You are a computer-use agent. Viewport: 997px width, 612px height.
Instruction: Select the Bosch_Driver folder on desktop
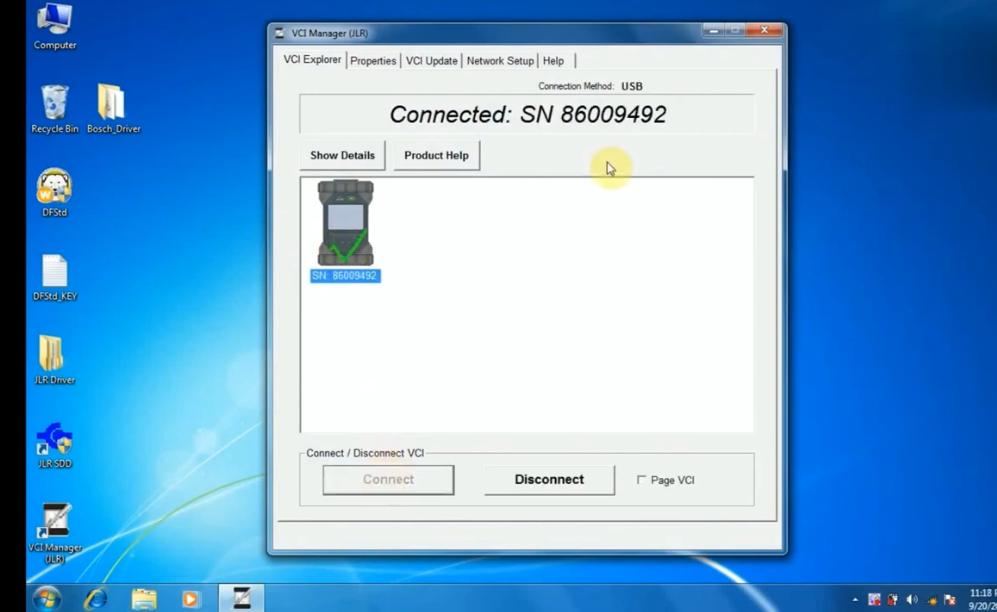point(113,109)
